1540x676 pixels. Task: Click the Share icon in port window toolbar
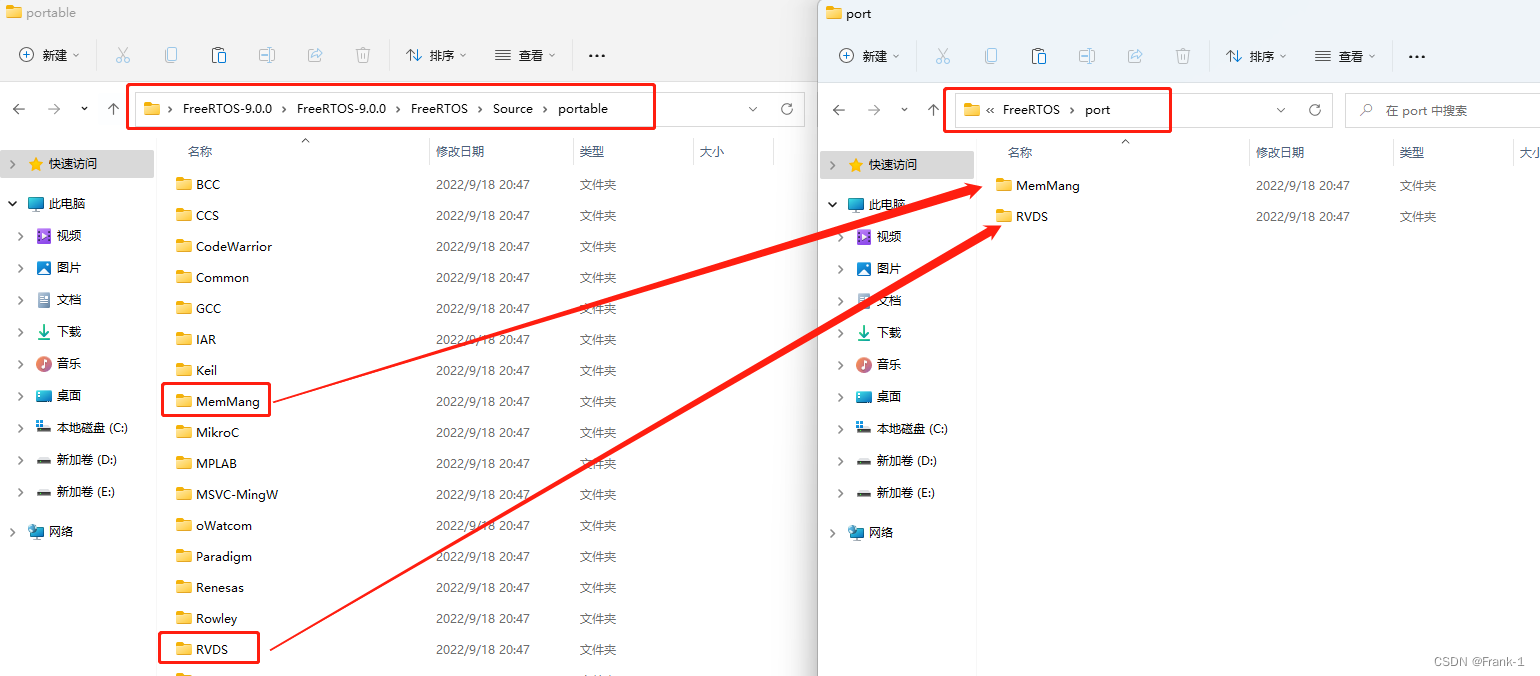click(1135, 56)
